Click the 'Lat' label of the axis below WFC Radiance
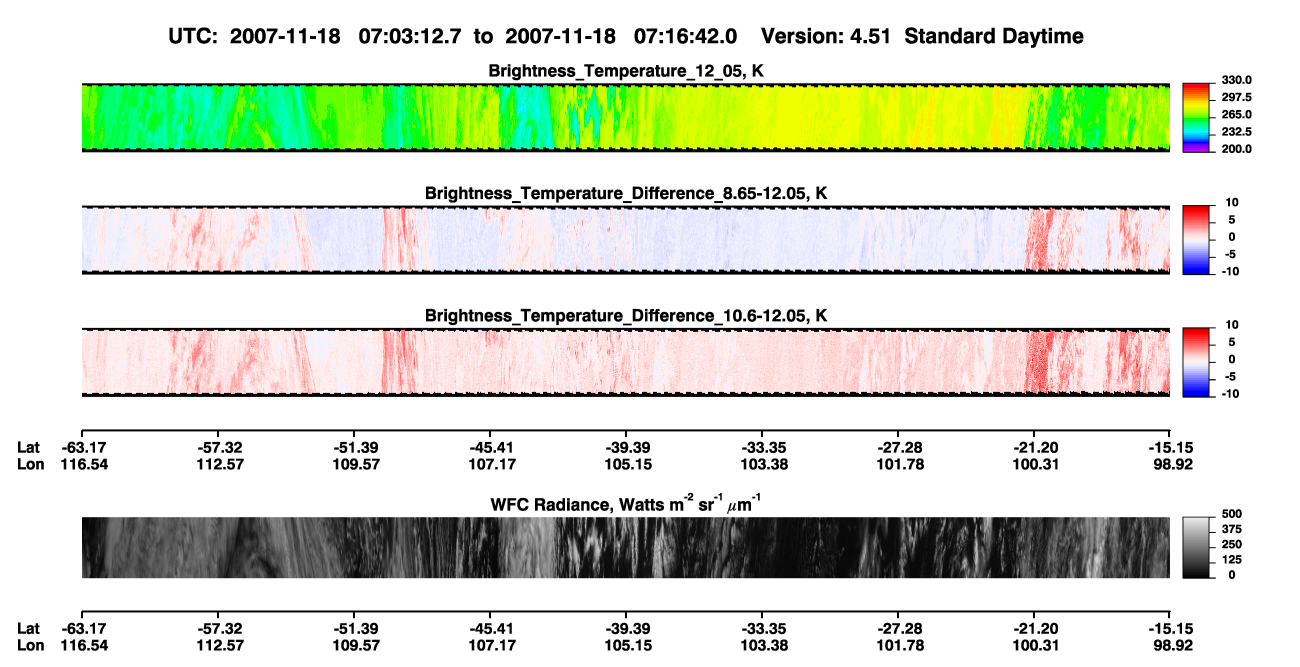Image resolution: width=1300 pixels, height=667 pixels. (29, 629)
